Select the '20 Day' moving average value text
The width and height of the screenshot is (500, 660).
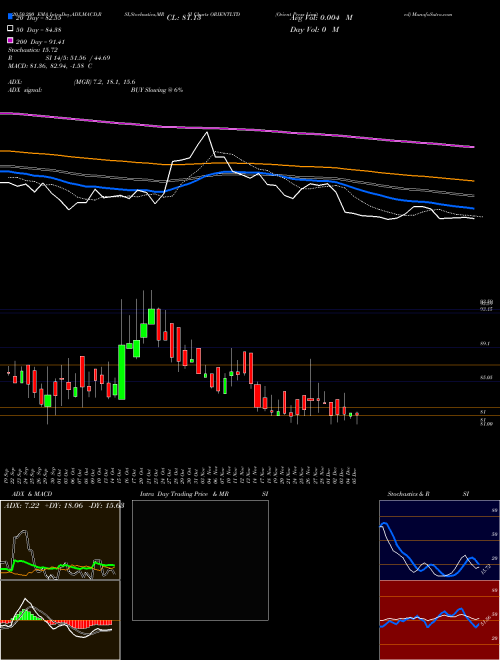[x=39, y=18]
